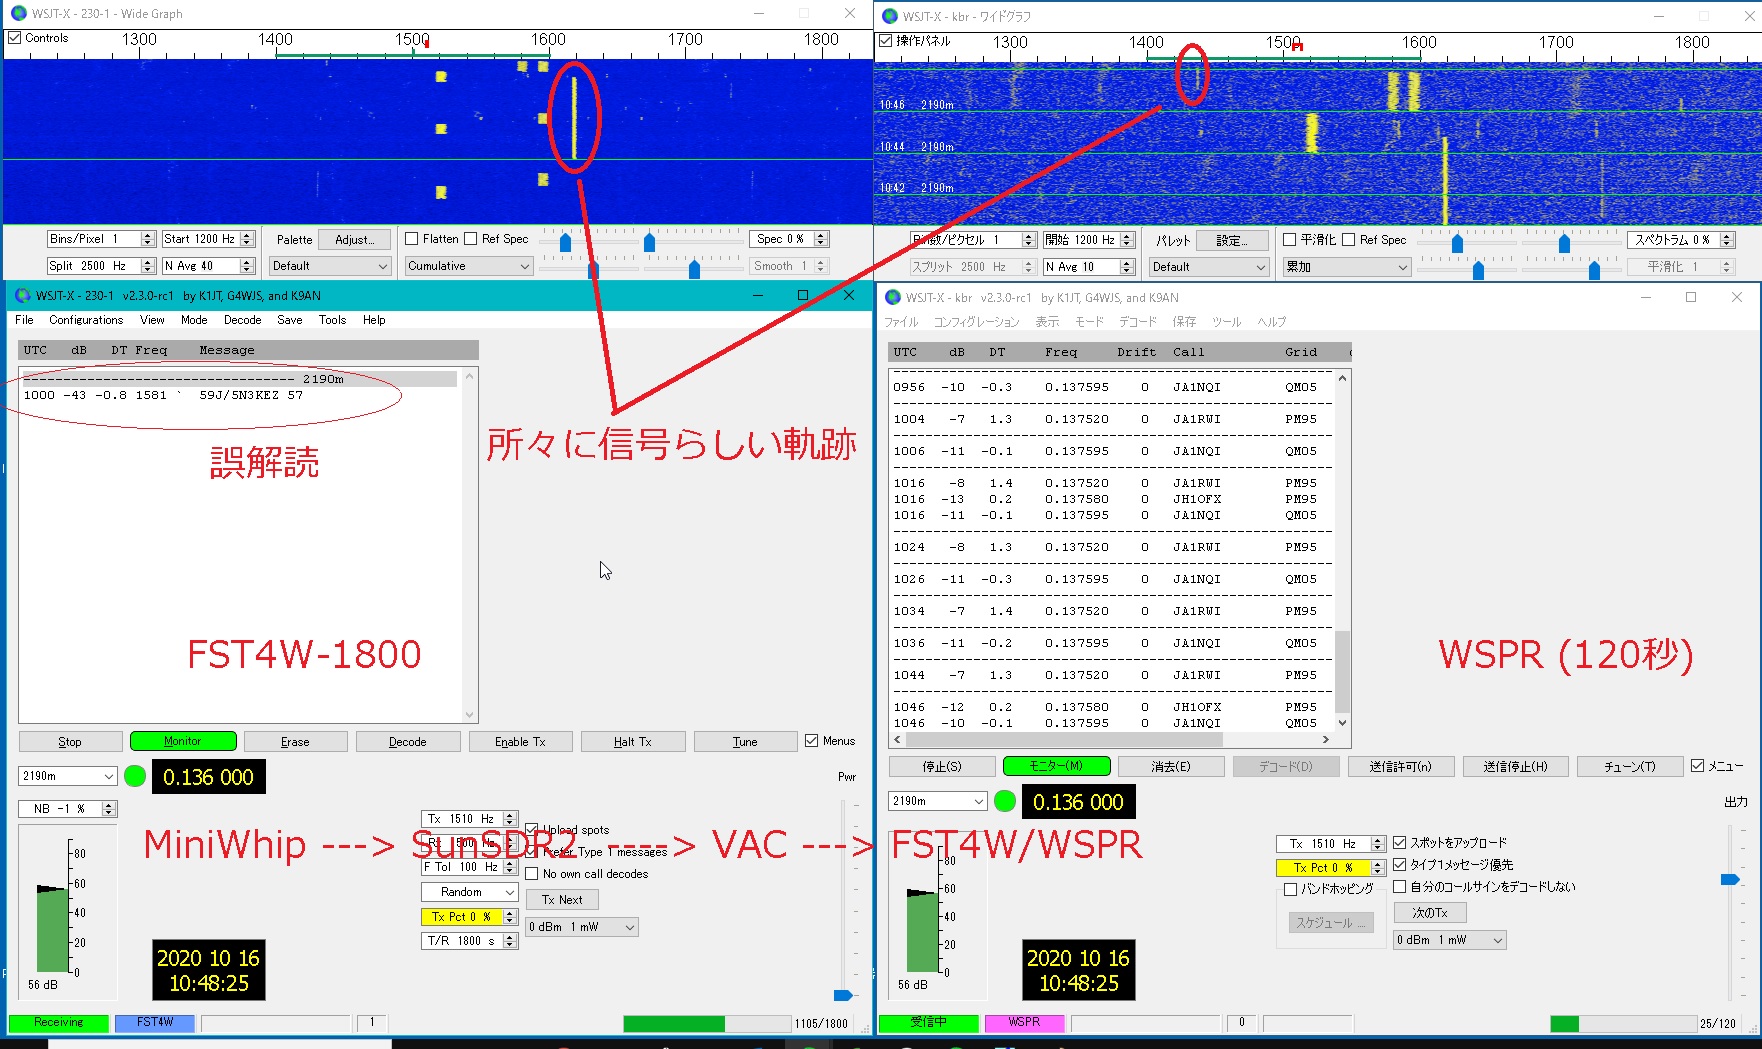Click the Tx Next button
The width and height of the screenshot is (1762, 1049).
[562, 900]
